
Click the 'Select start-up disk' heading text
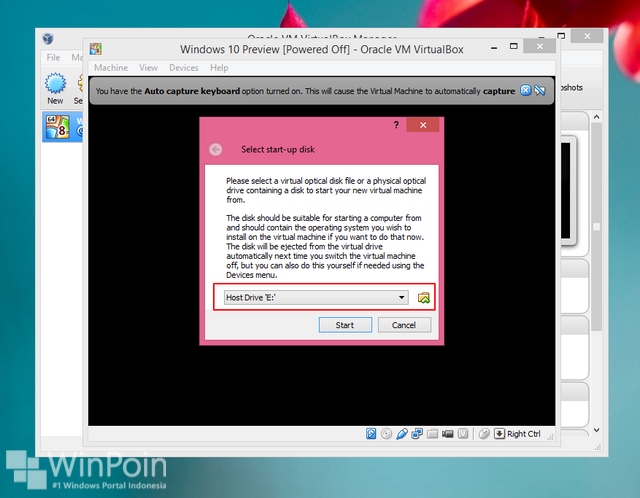click(x=278, y=149)
